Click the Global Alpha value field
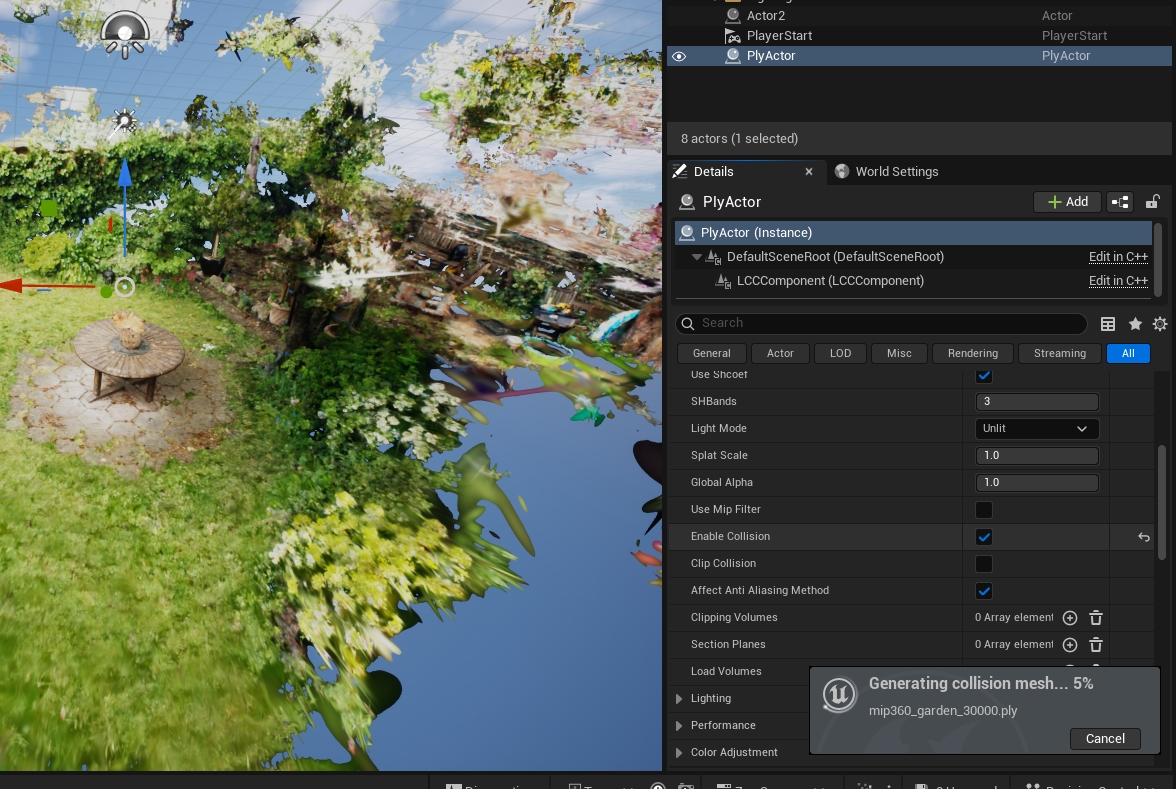This screenshot has width=1176, height=789. pyautogui.click(x=1036, y=482)
